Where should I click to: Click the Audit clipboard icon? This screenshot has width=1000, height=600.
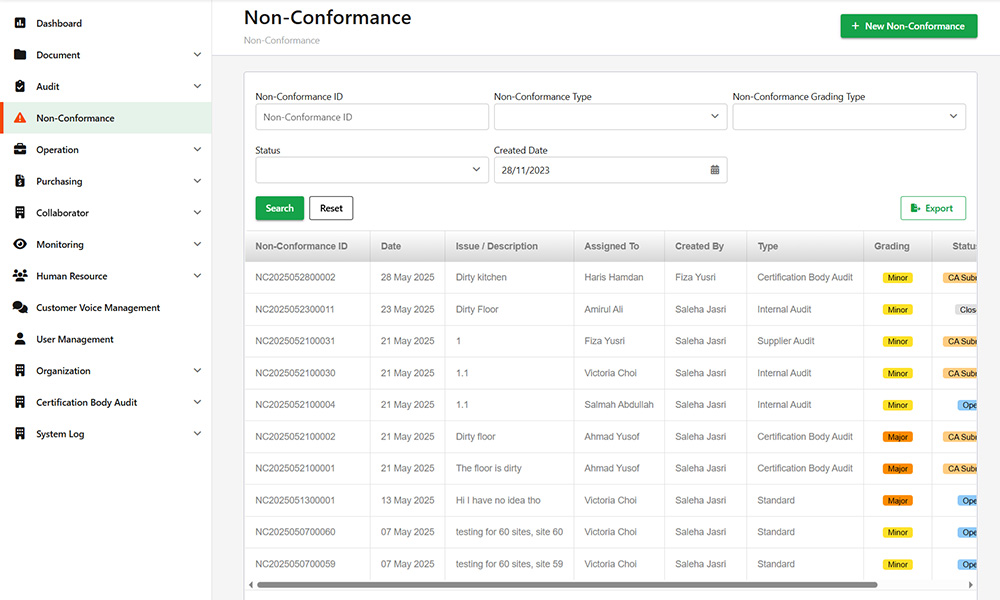(x=20, y=87)
